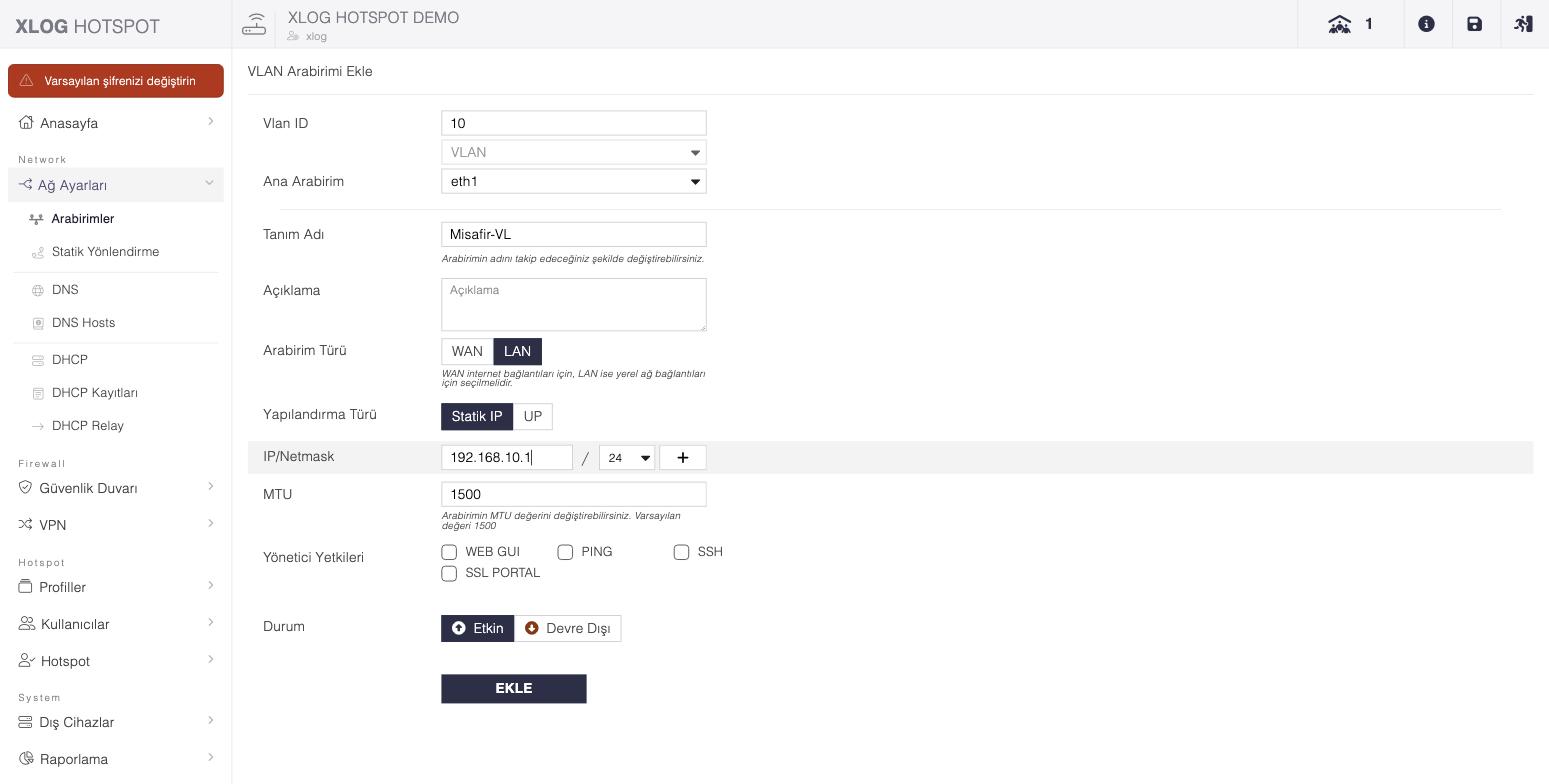Set status to Devre Dışı
The width and height of the screenshot is (1549, 784).
568,628
